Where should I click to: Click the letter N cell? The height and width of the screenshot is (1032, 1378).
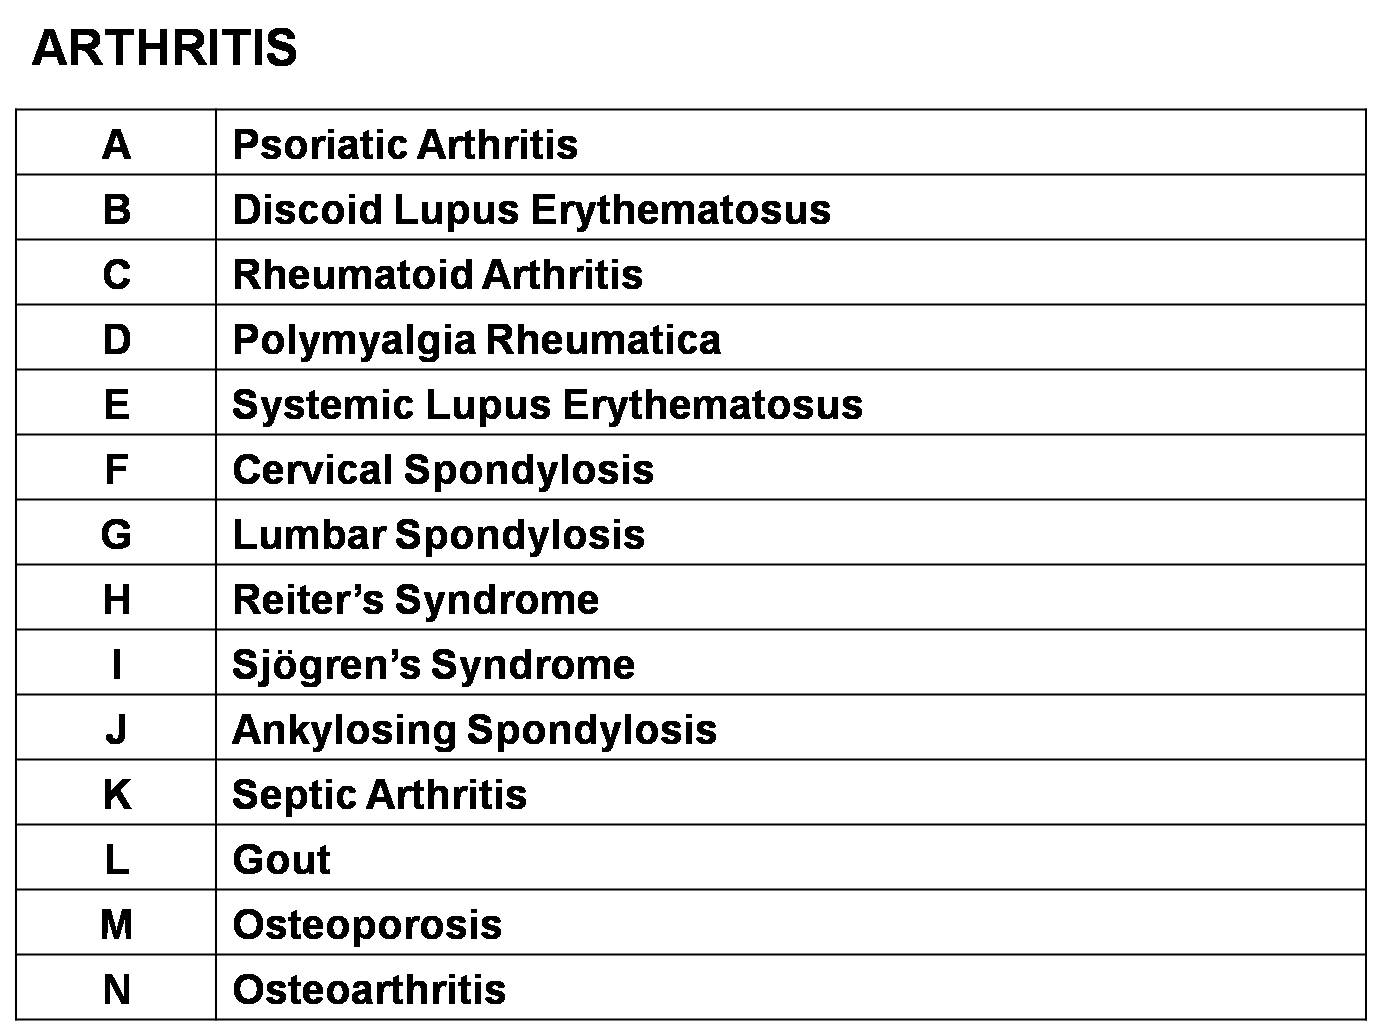point(116,989)
